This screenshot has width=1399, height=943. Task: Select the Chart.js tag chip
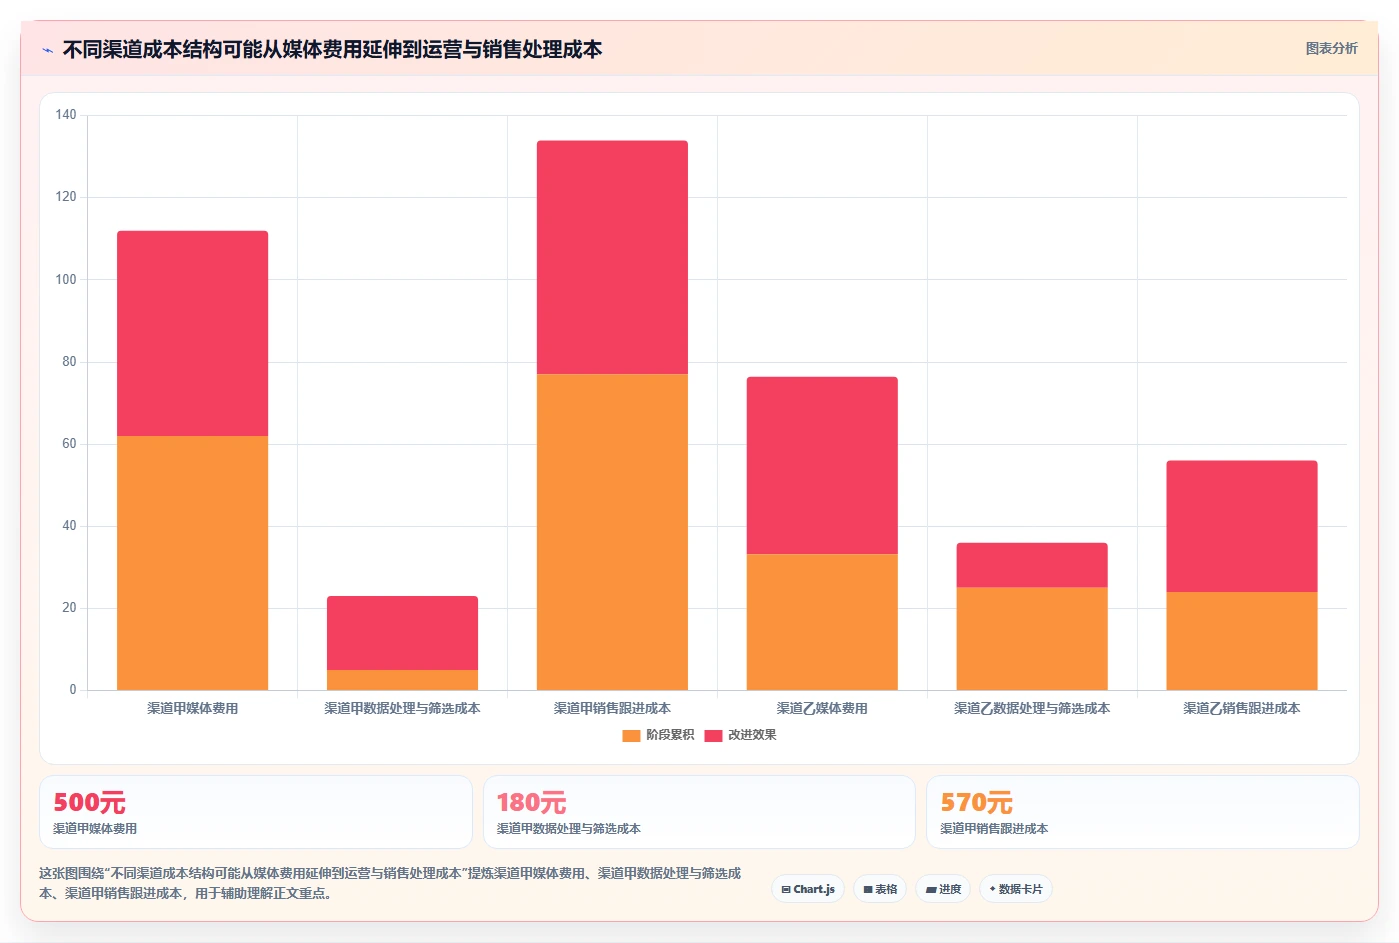tap(808, 889)
